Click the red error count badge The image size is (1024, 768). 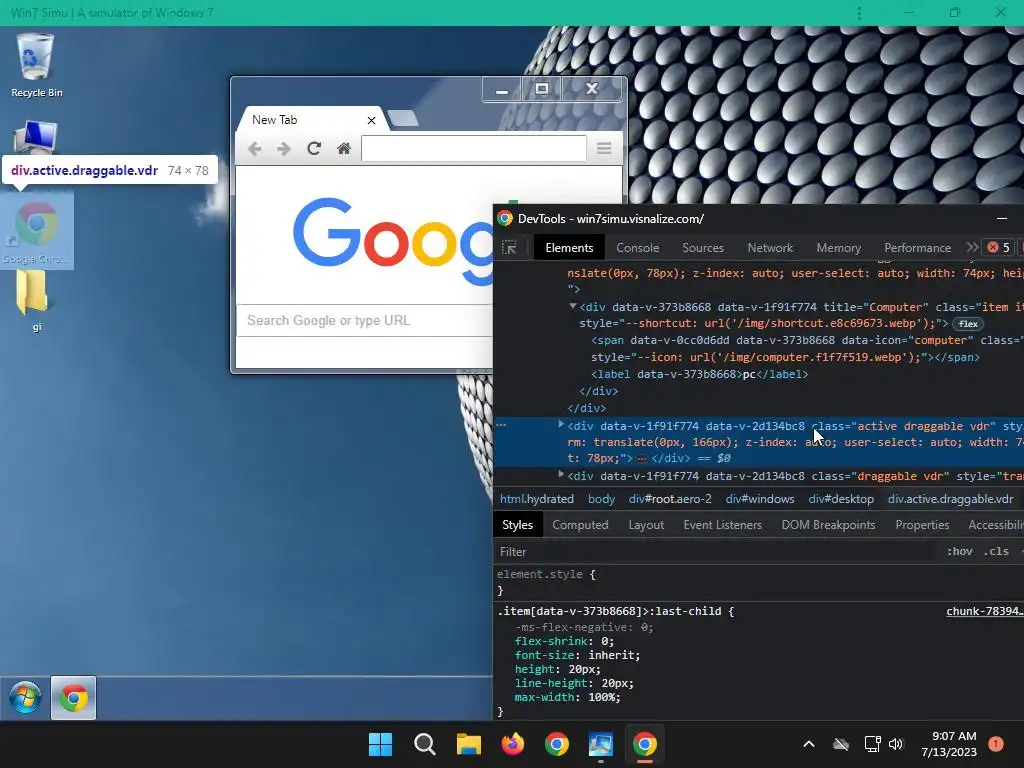999,247
